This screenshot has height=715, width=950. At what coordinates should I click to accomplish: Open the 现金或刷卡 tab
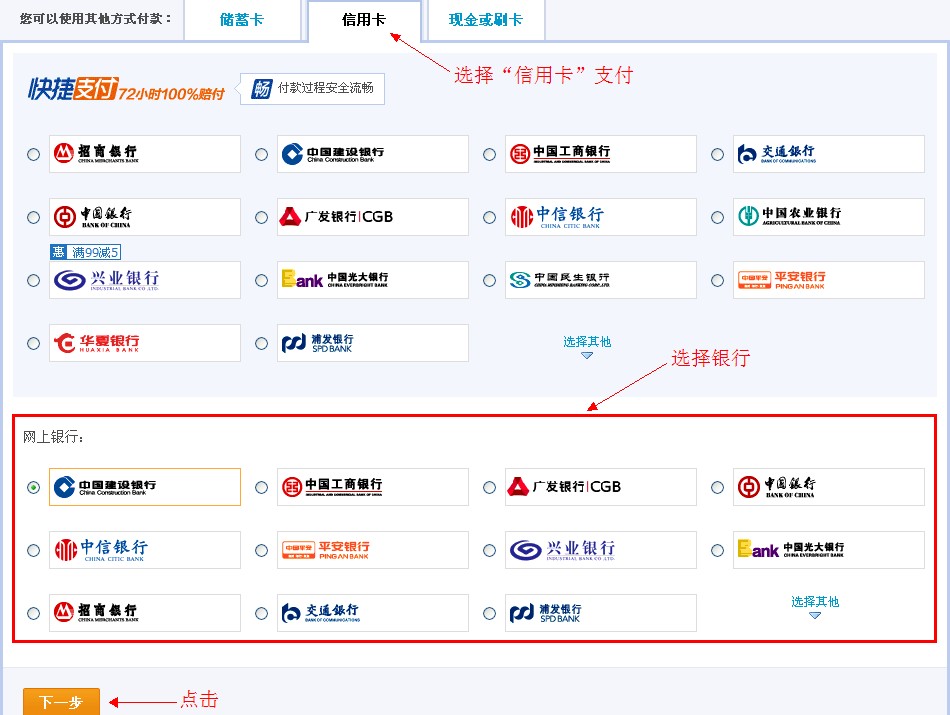[486, 20]
